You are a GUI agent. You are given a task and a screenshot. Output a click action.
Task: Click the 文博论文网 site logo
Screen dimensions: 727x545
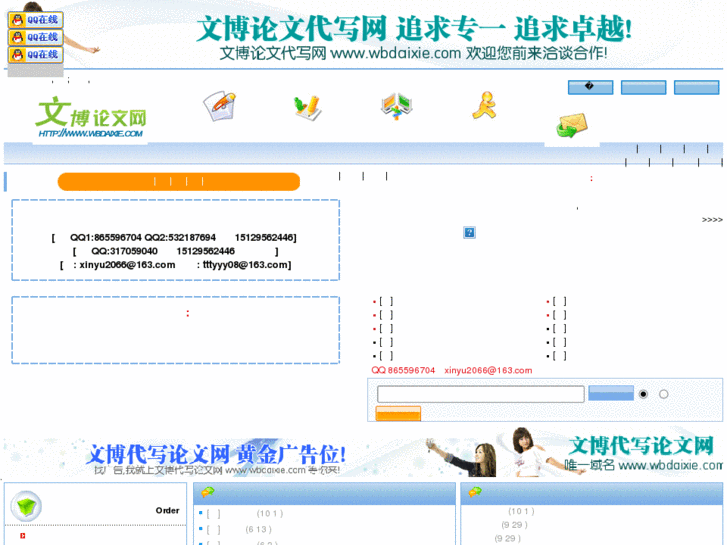(x=90, y=117)
